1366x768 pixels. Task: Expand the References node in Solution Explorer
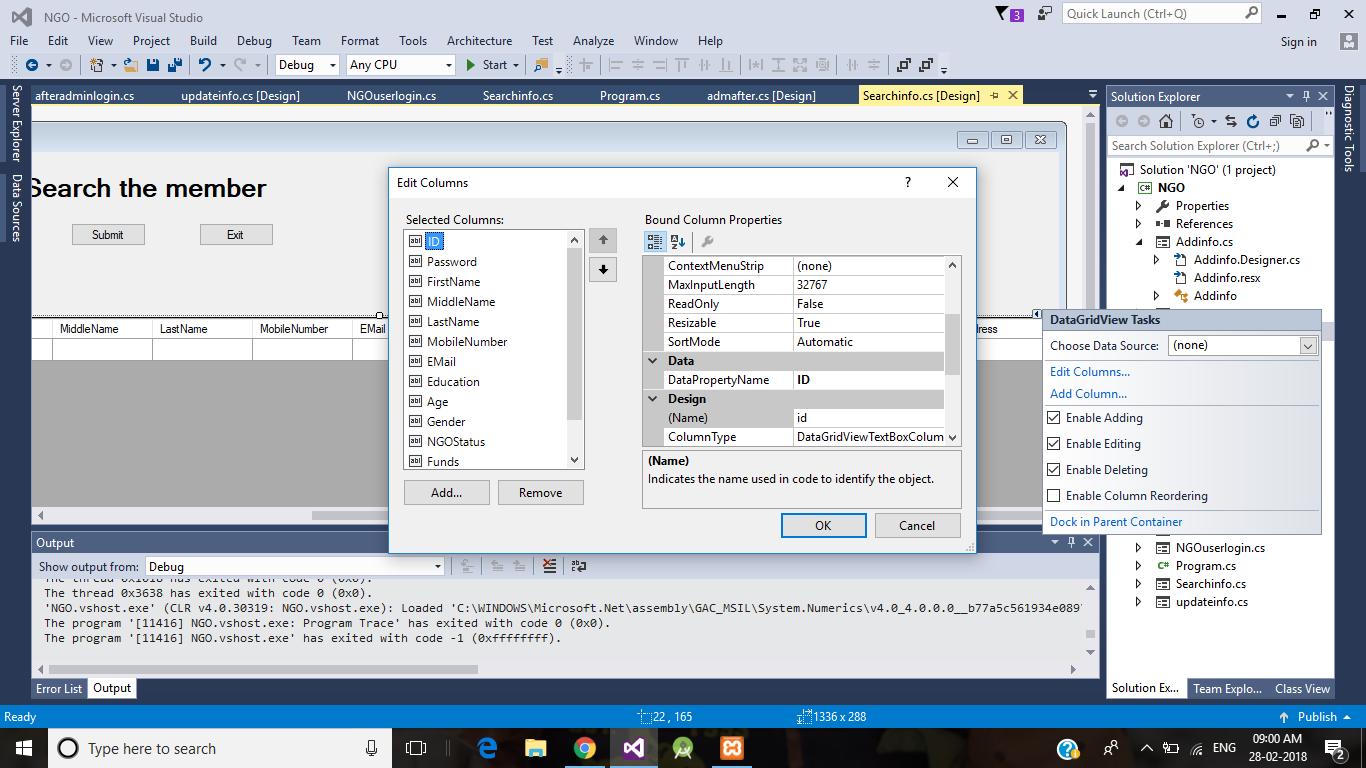(1138, 224)
